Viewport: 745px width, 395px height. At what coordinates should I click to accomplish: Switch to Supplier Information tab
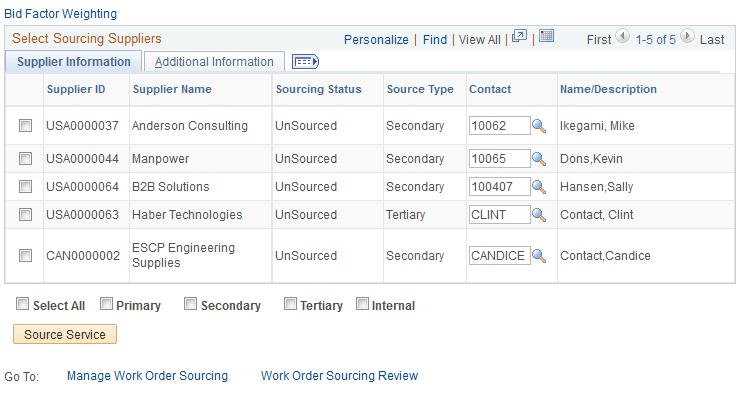pos(74,62)
